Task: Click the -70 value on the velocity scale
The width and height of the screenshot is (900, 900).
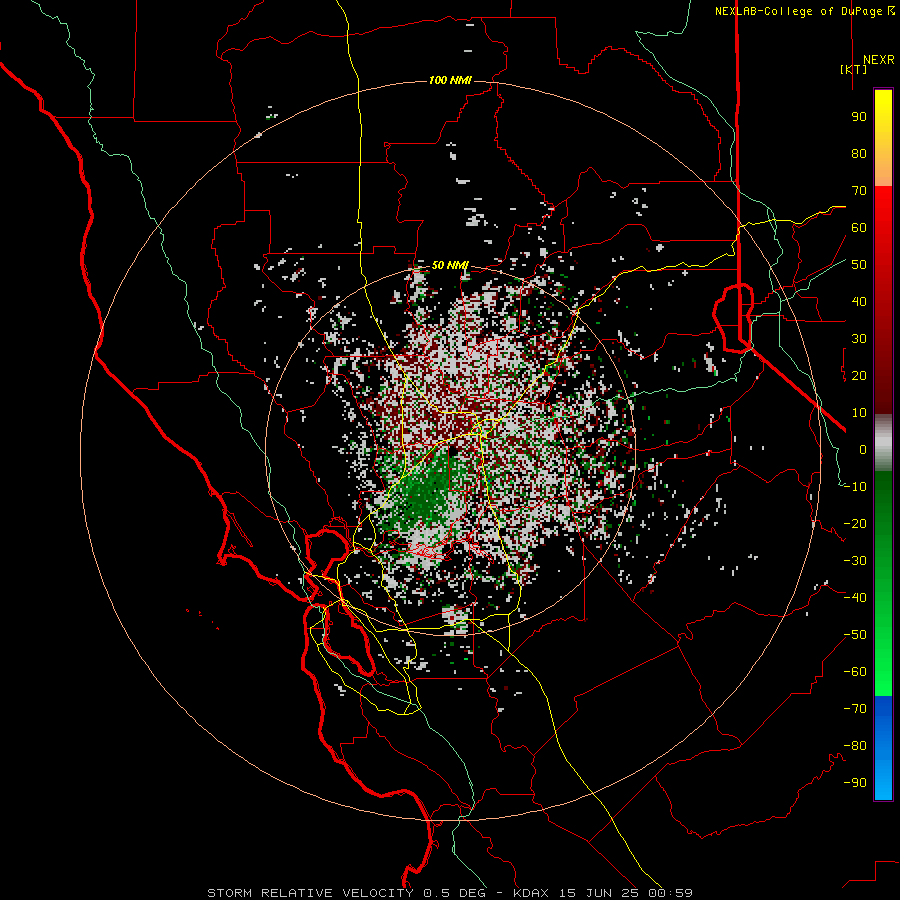Action: coord(855,709)
